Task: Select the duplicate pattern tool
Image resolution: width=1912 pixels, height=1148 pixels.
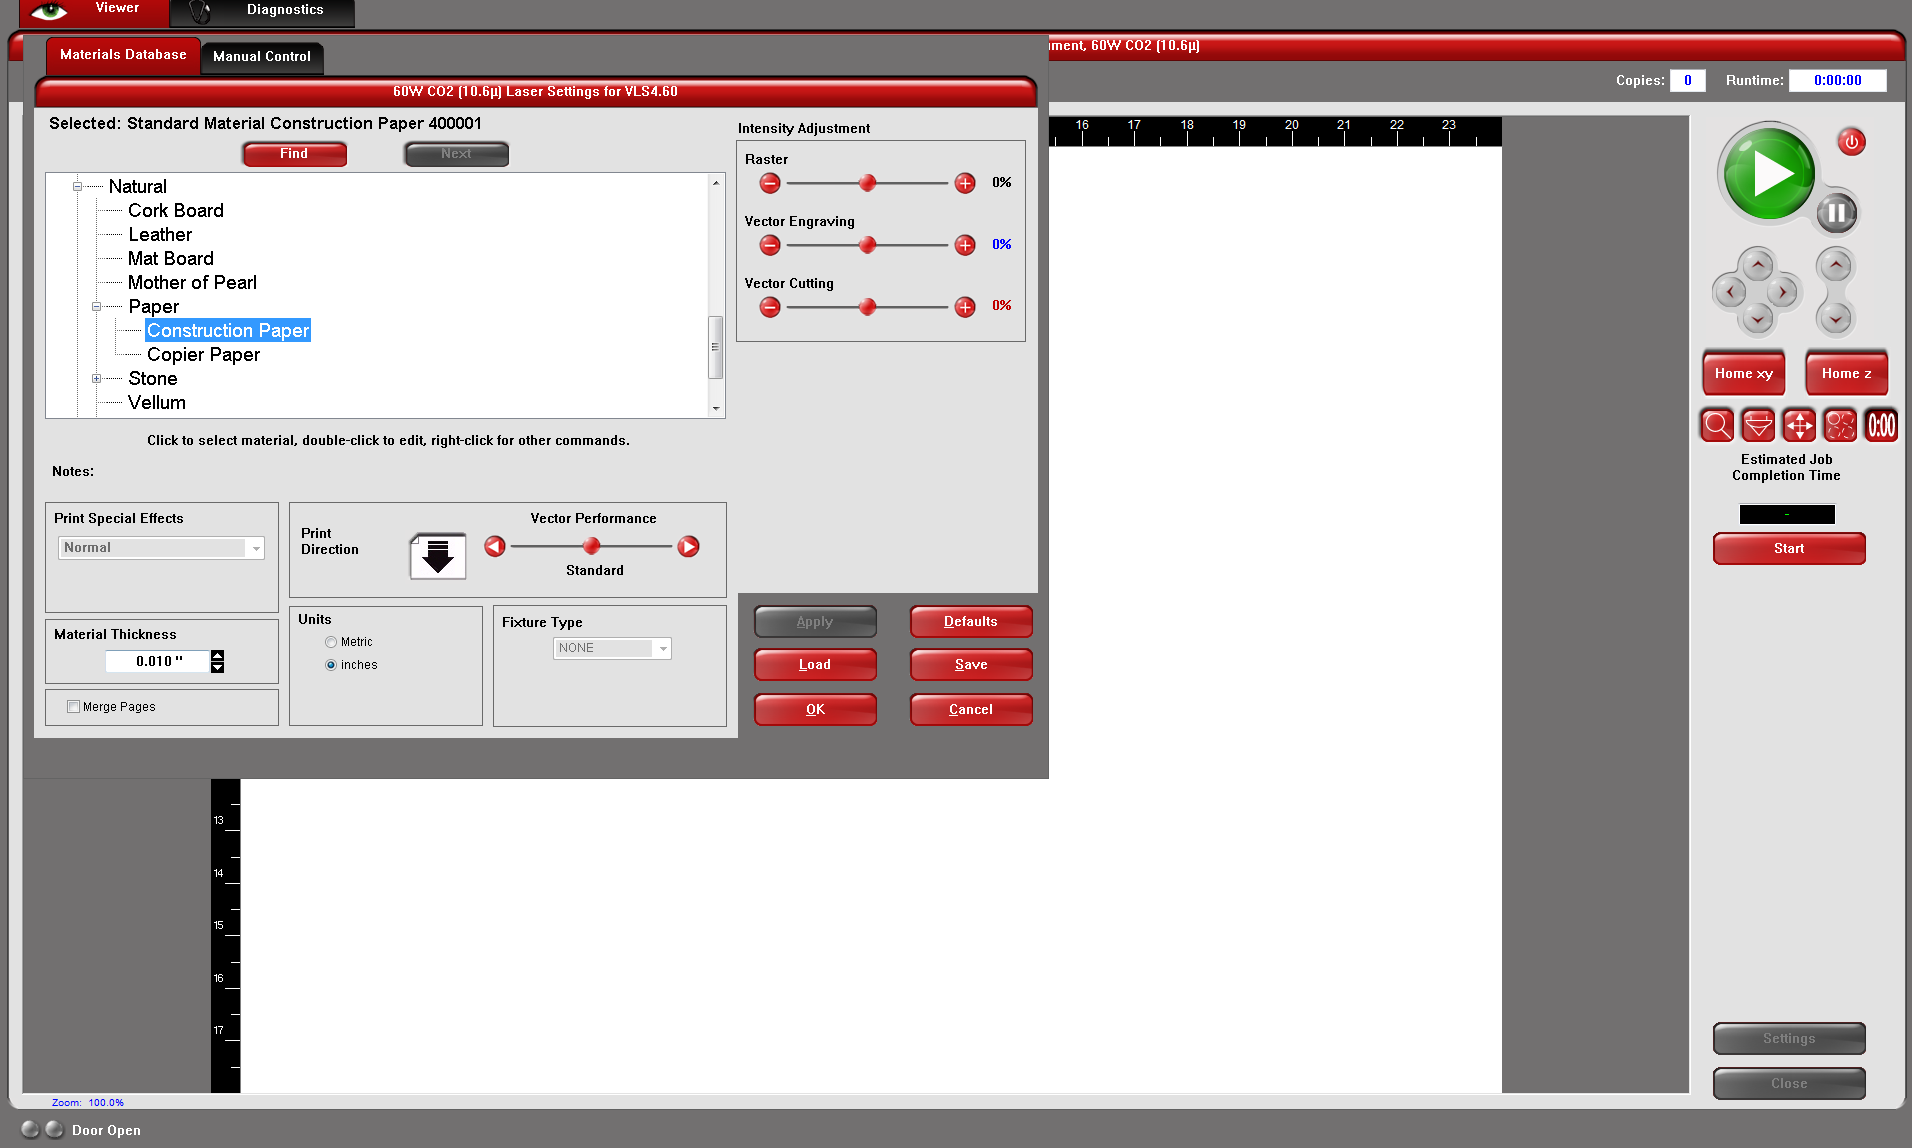Action: click(x=1840, y=426)
